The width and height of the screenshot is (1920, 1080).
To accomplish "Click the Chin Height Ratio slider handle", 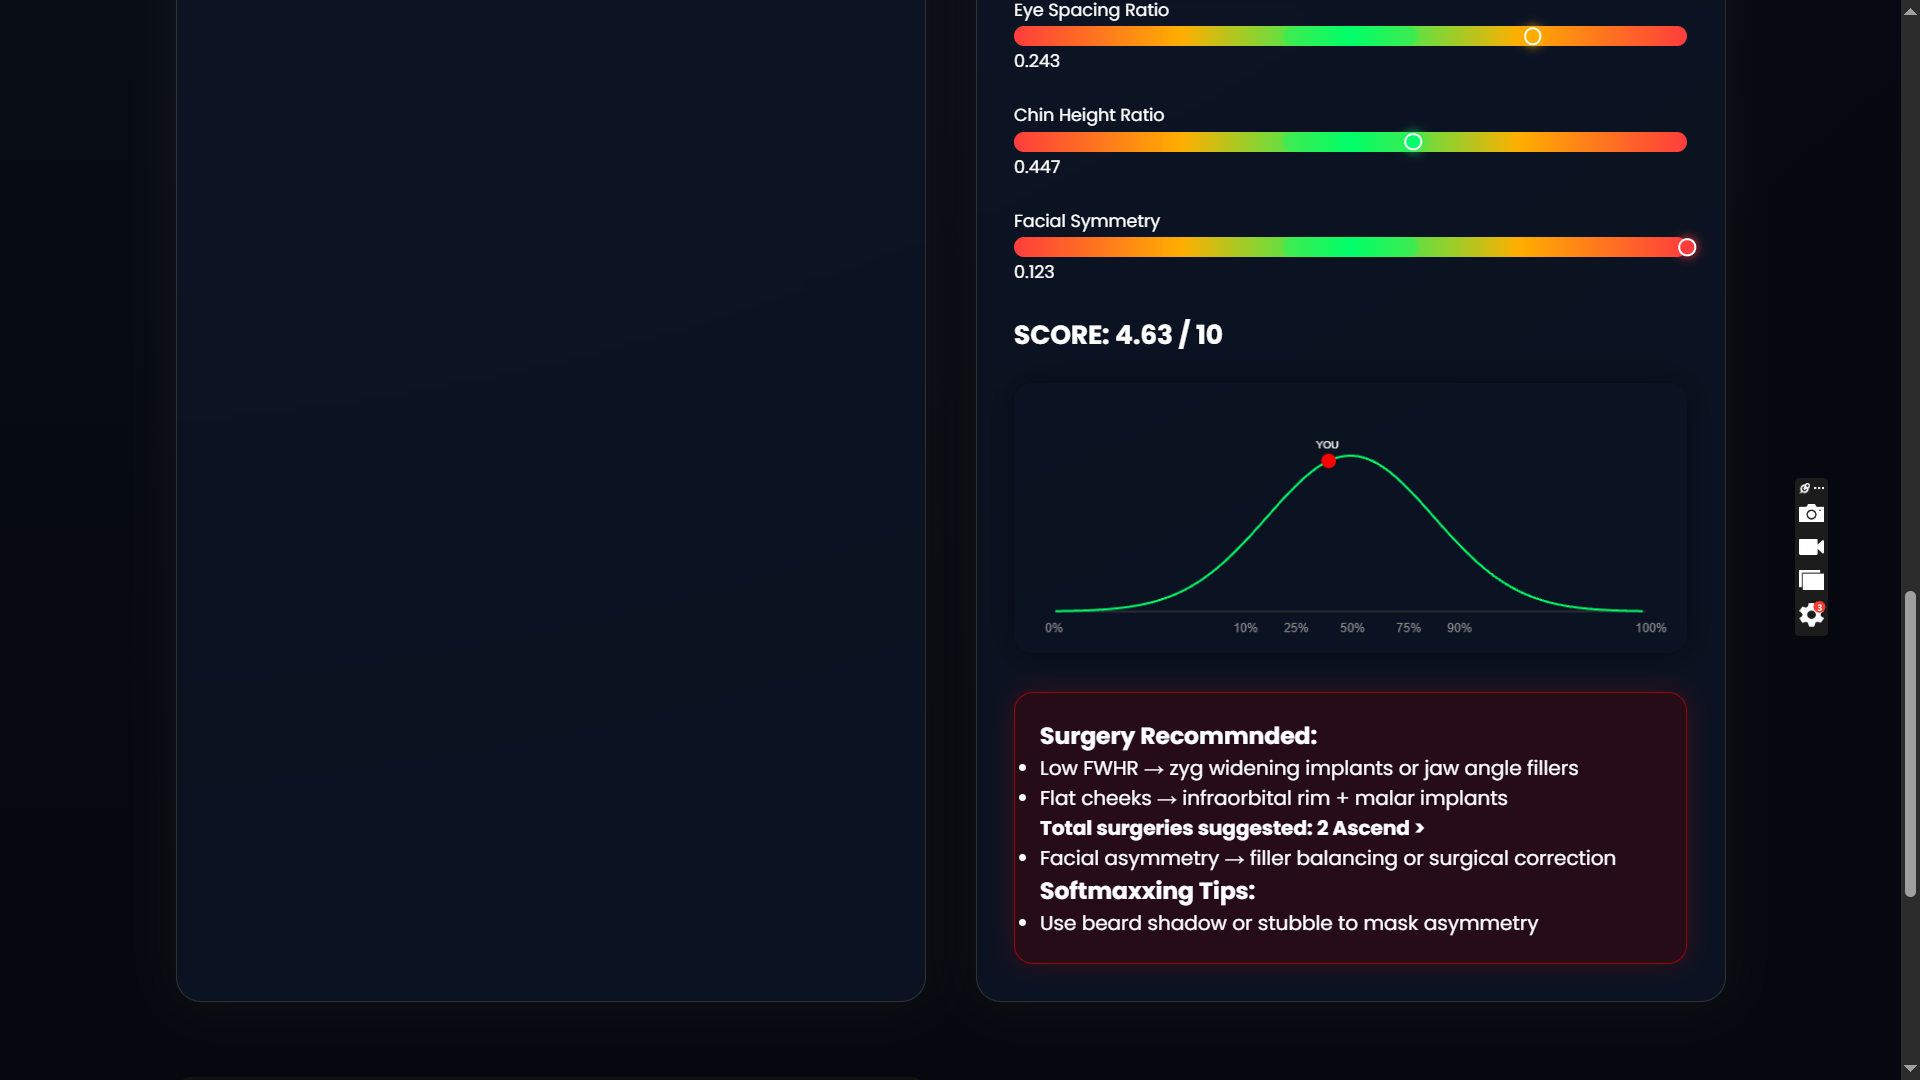I will [x=1413, y=142].
